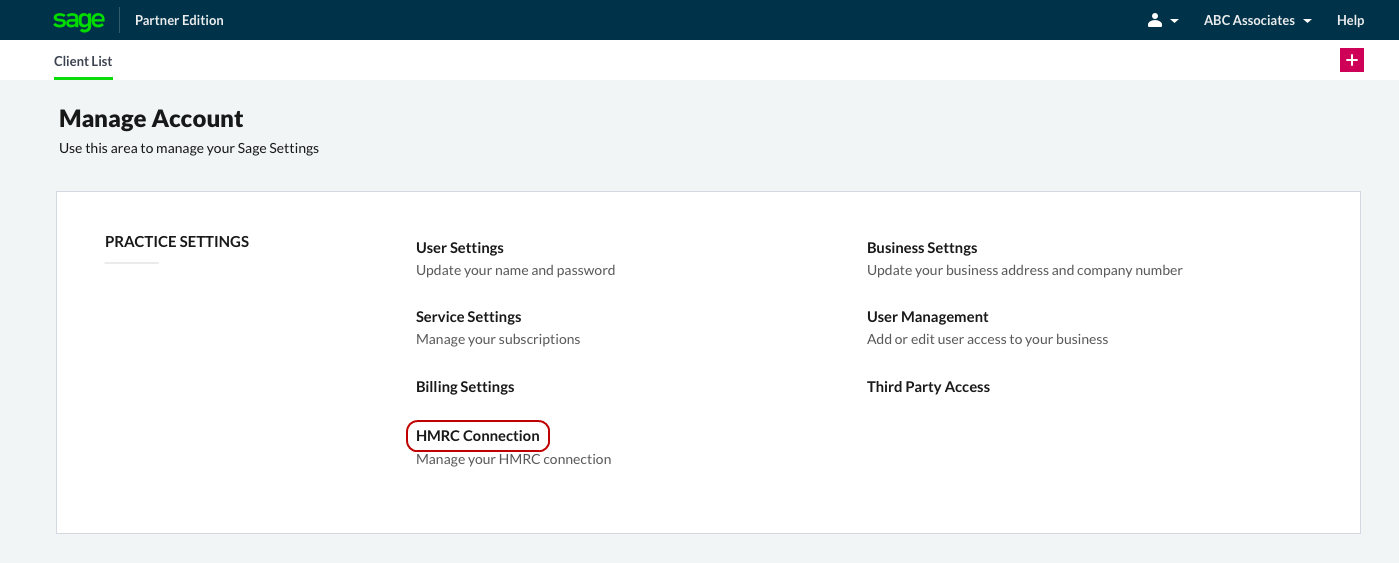This screenshot has height=563, width=1399.
Task: Open User Settings
Action: click(x=460, y=248)
